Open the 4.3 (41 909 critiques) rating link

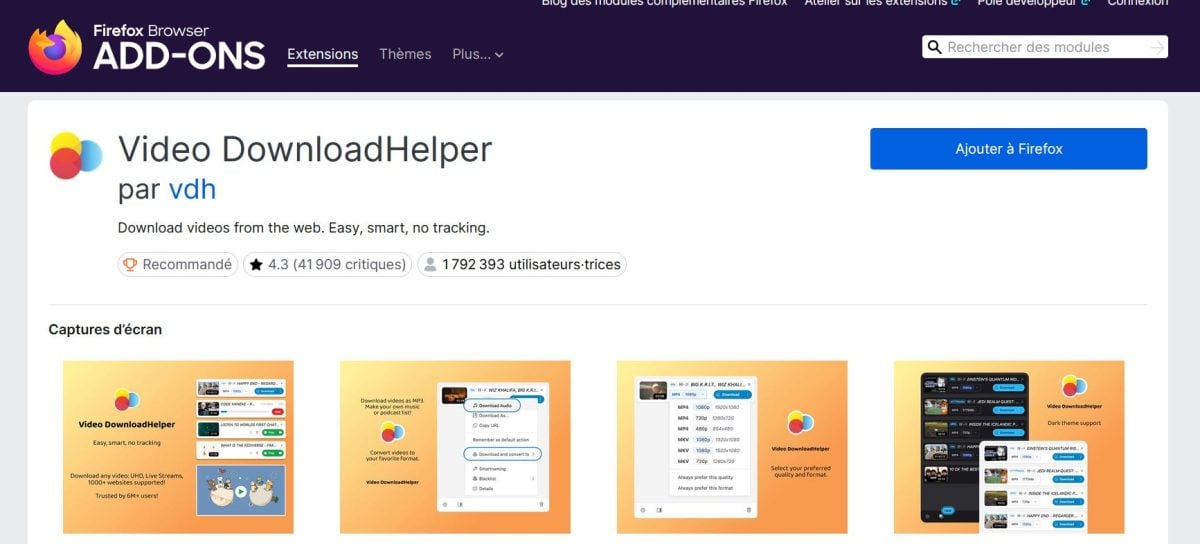[x=327, y=265]
